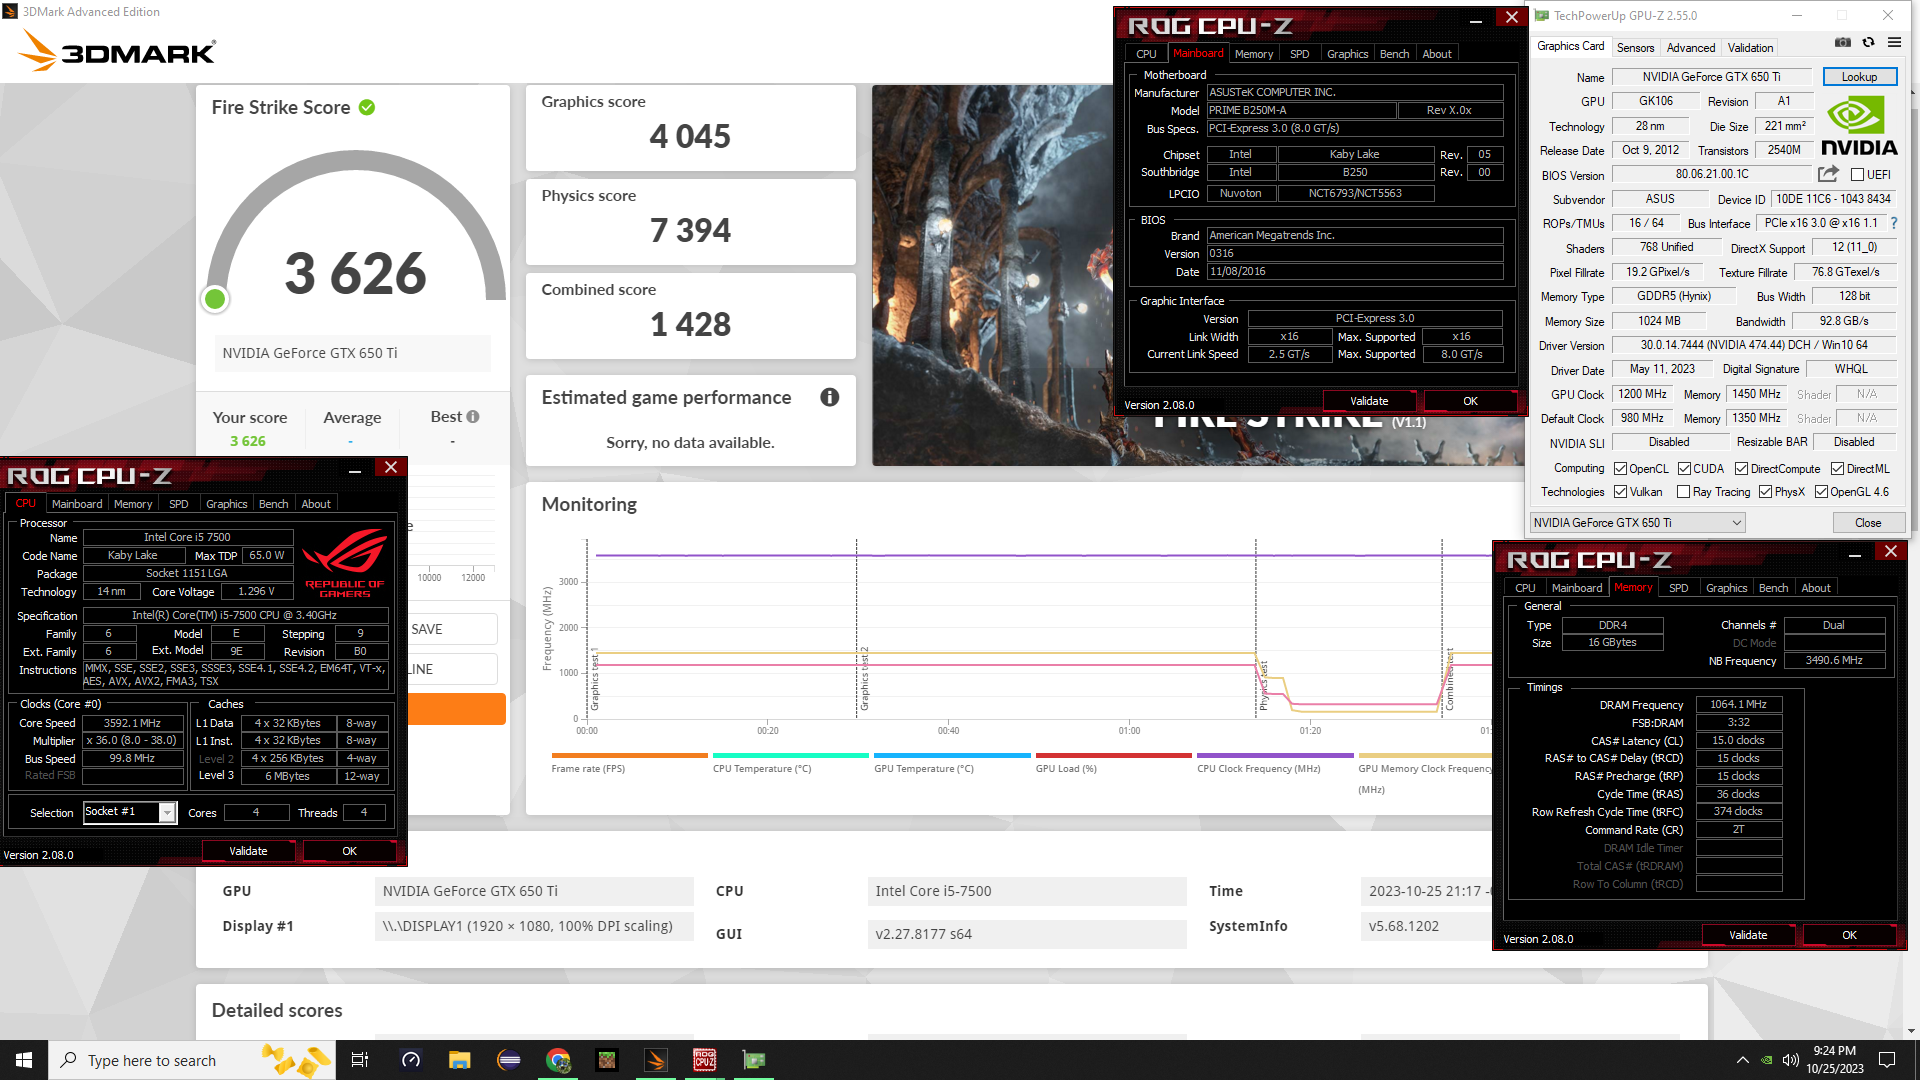
Task: Click OK in CPU tab CPU-Z window
Action: [x=349, y=851]
